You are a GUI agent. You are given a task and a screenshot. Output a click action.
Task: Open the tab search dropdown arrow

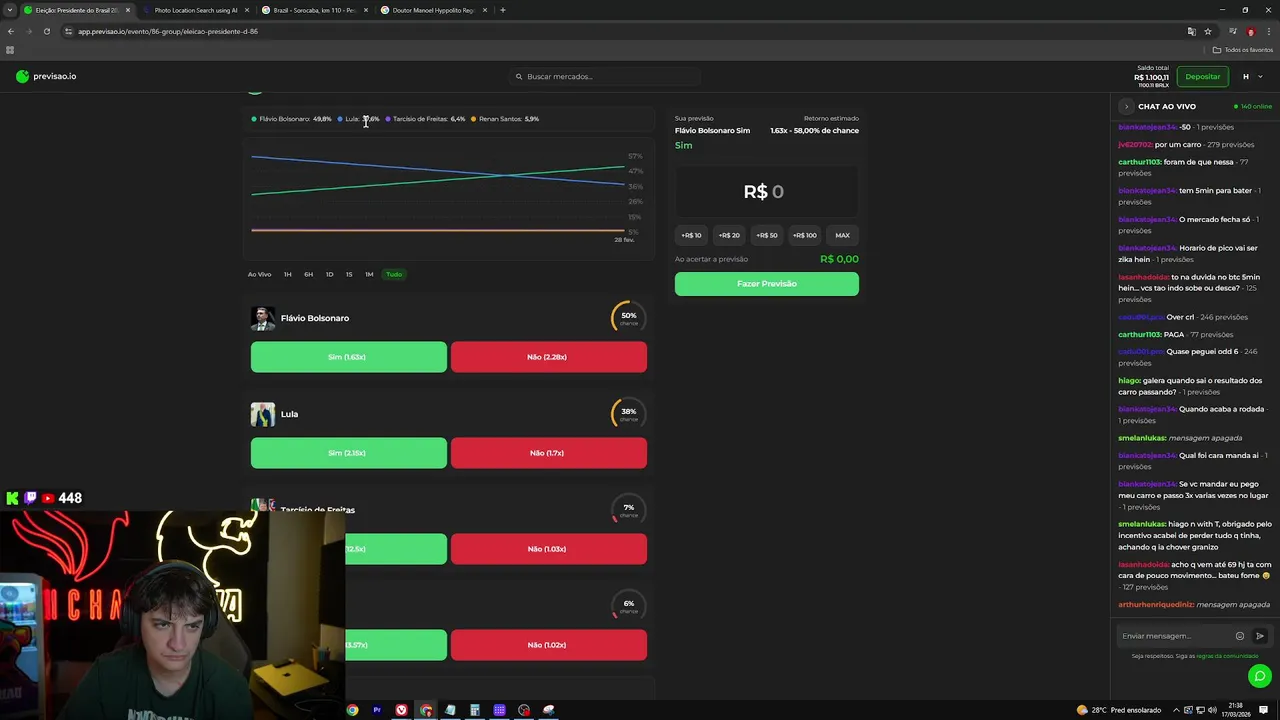pos(10,10)
